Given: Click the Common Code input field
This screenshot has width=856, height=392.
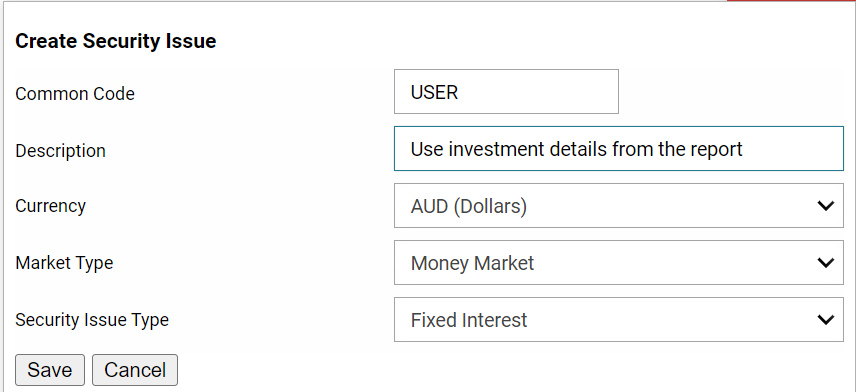Looking at the screenshot, I should (506, 92).
